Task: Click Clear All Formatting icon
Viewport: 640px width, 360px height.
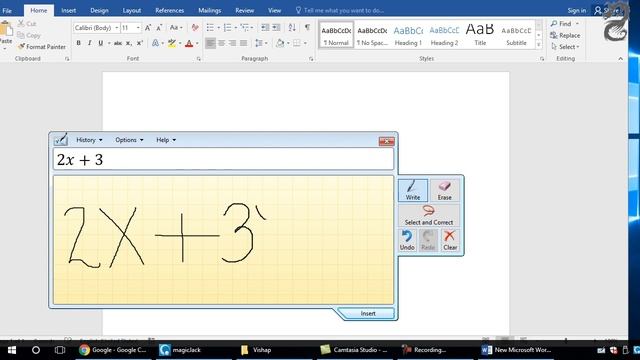Action: point(195,27)
